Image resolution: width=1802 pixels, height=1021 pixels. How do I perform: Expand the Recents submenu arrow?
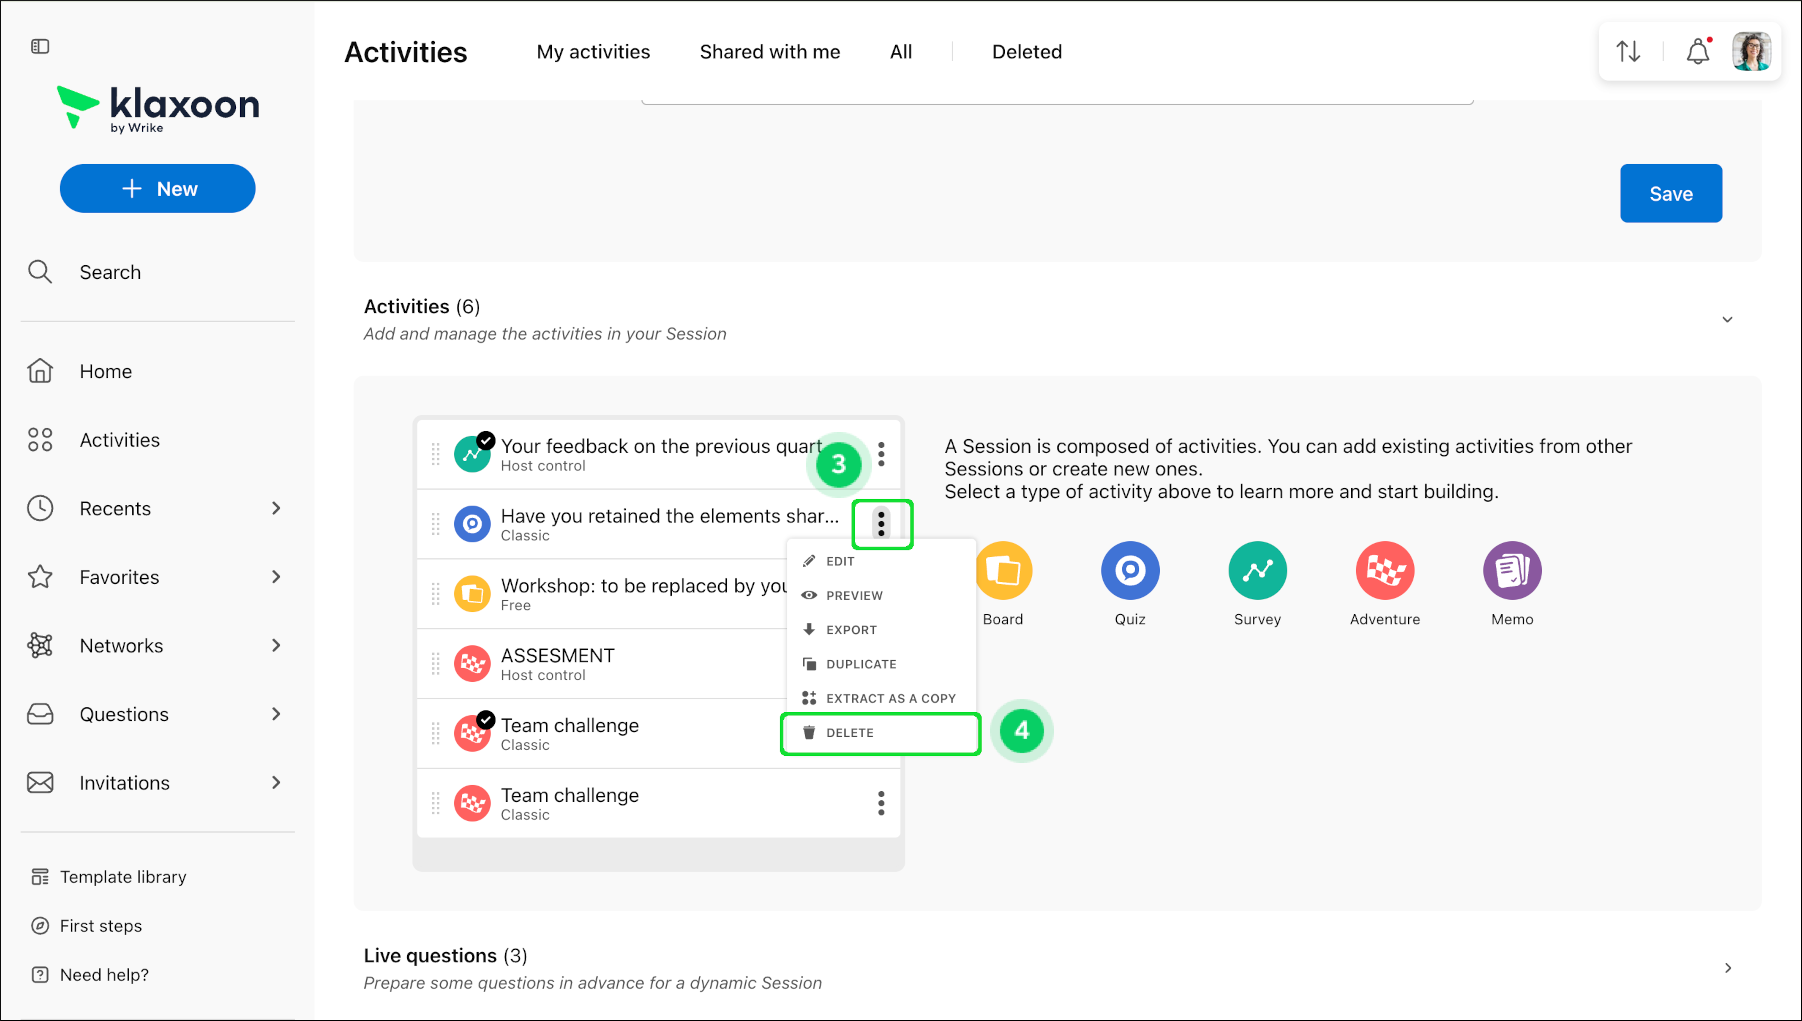point(276,508)
